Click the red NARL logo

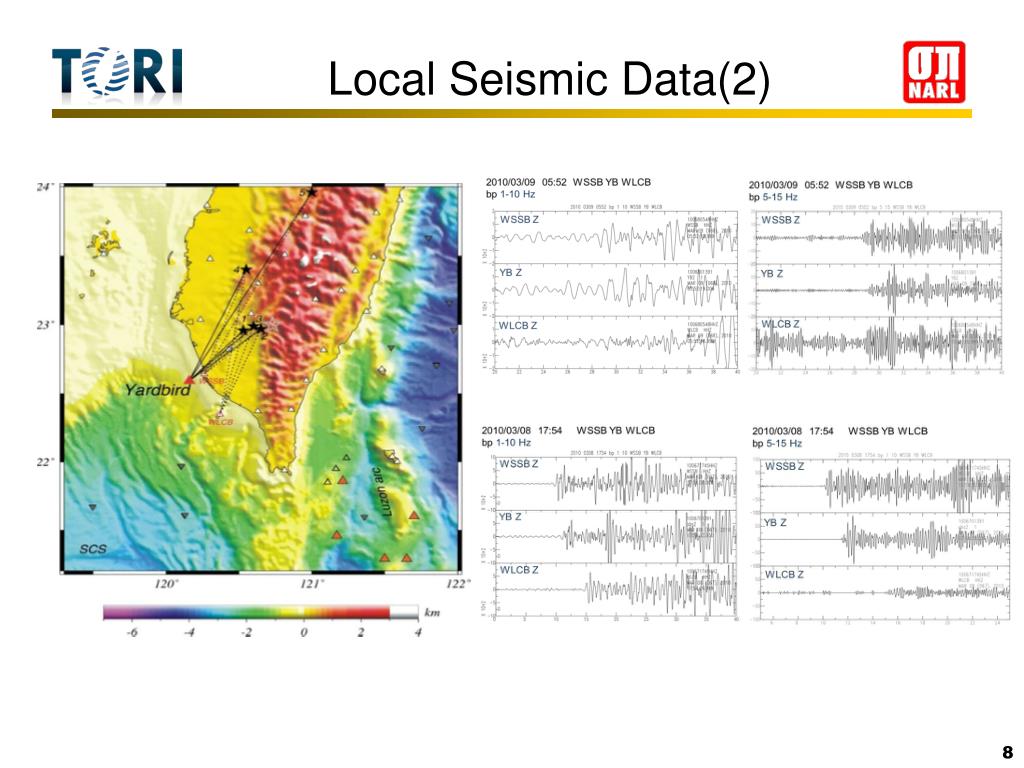click(x=934, y=72)
